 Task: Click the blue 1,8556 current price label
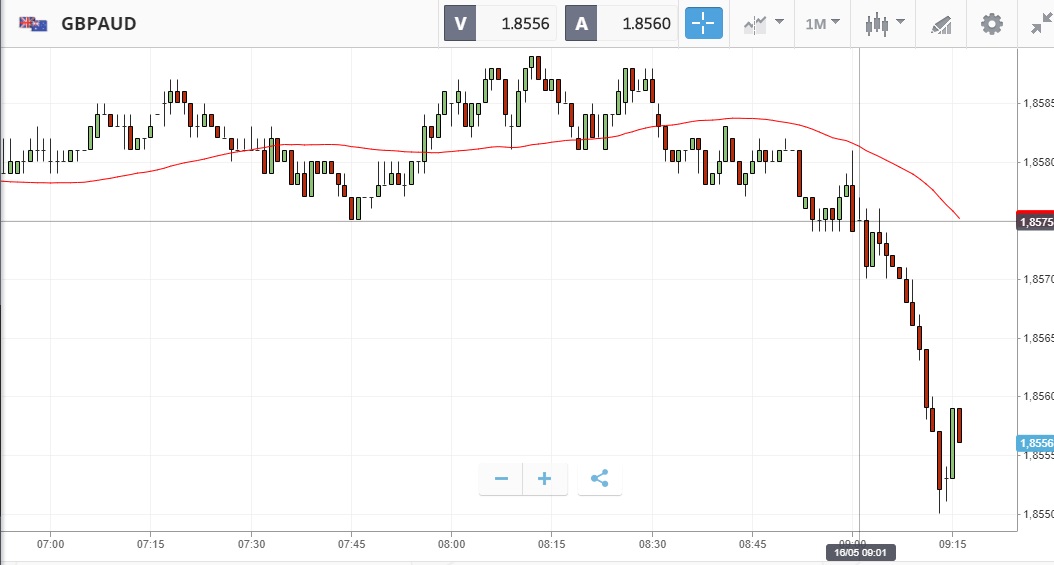click(1034, 443)
